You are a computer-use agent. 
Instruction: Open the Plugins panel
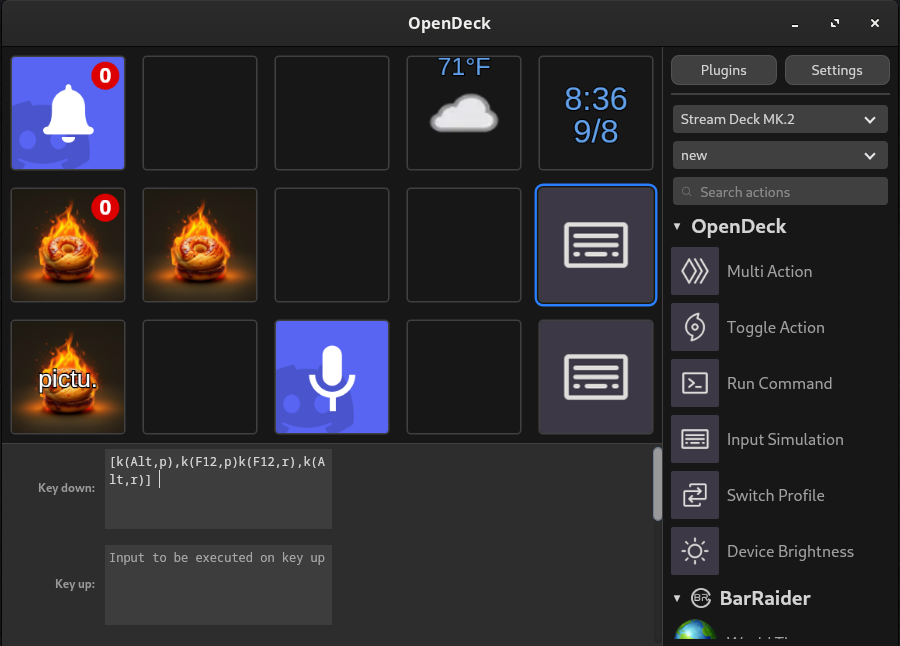tap(724, 70)
